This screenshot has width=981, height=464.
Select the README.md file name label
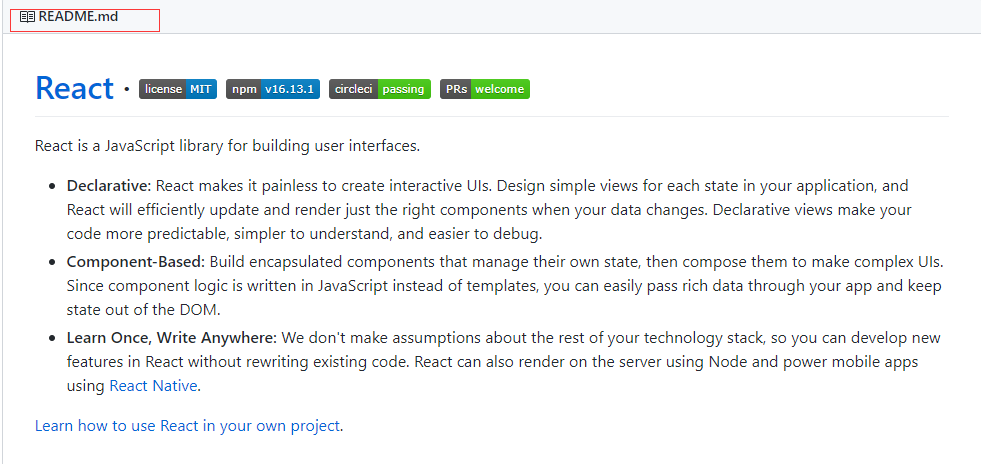78,17
